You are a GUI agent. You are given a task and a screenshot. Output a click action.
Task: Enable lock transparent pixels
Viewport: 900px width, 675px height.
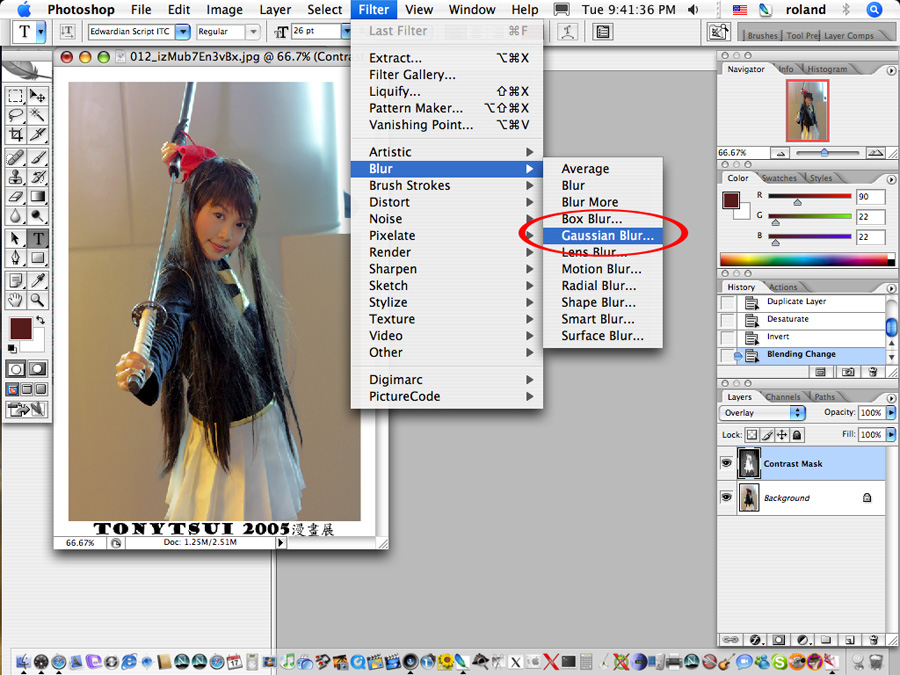click(x=754, y=435)
